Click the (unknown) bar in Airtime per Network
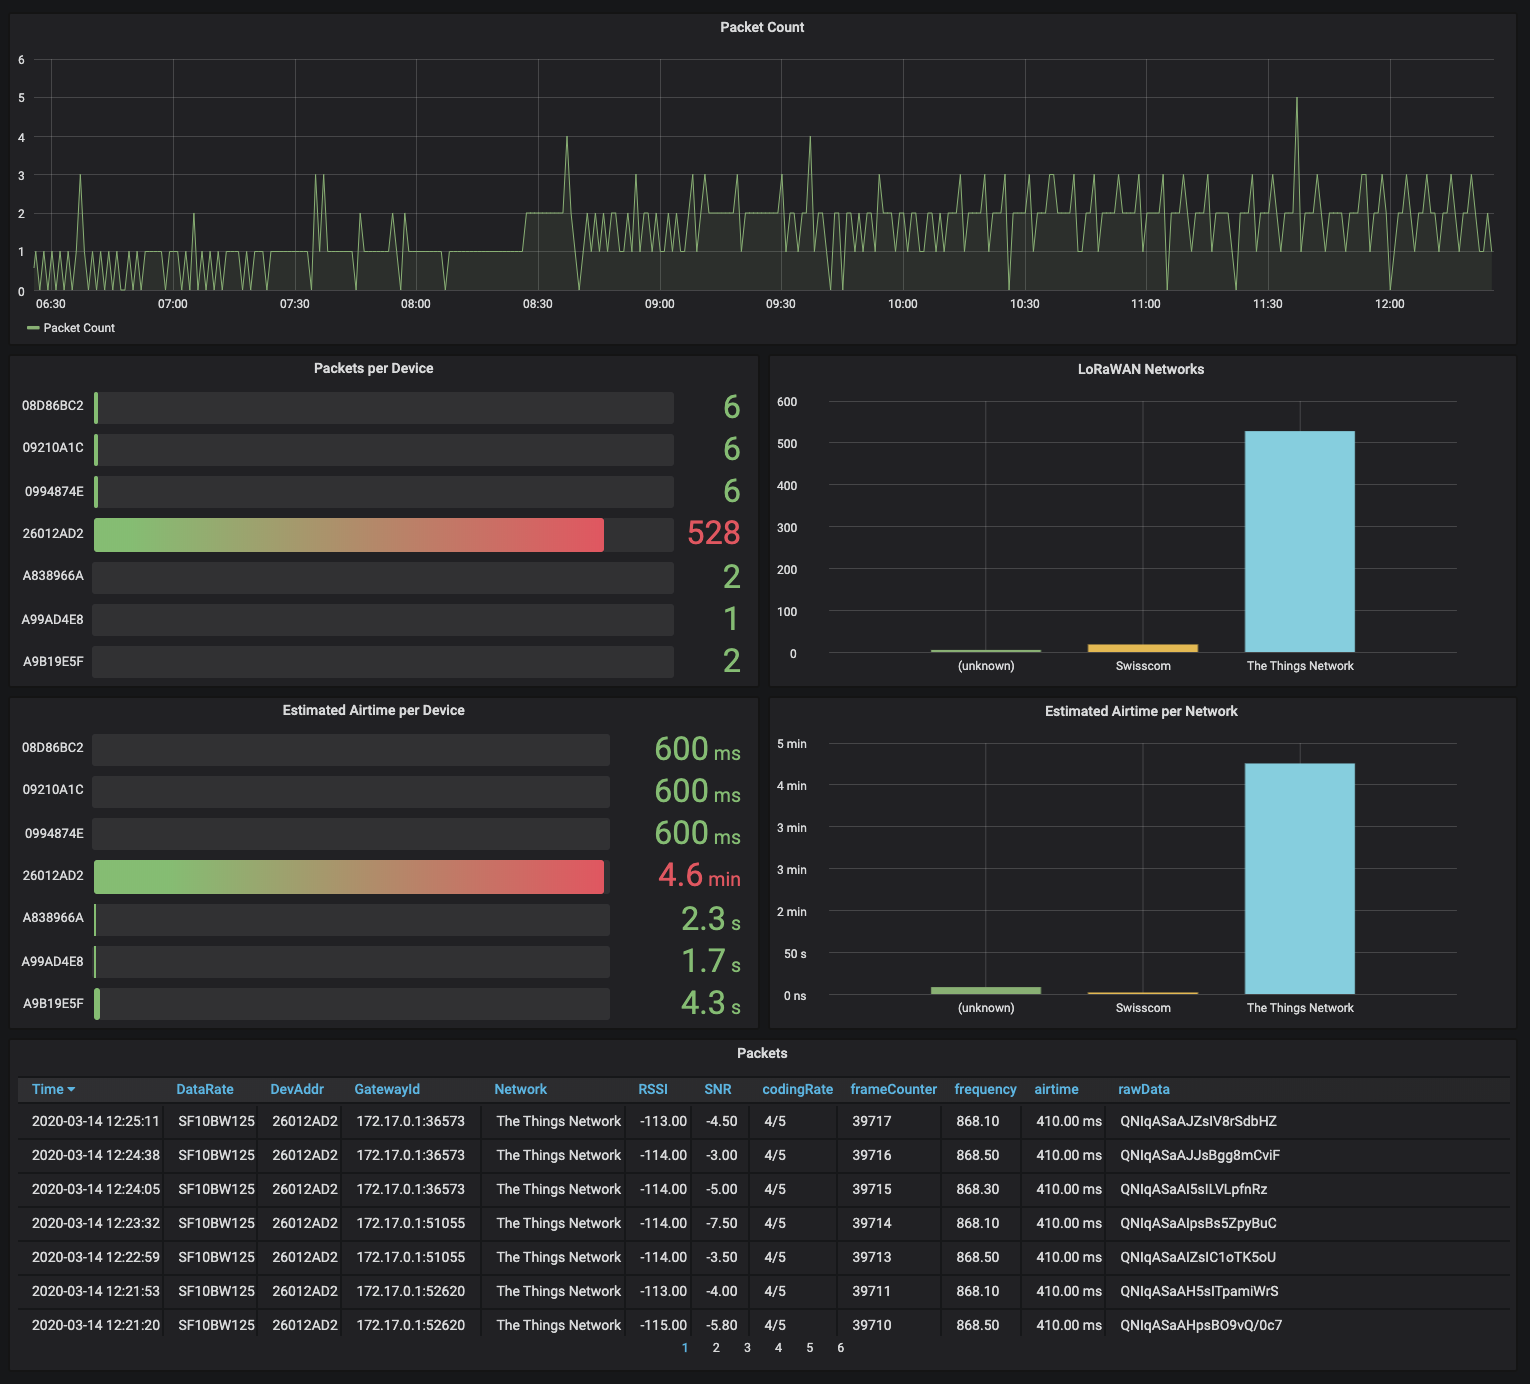The image size is (1530, 1384). coord(986,991)
